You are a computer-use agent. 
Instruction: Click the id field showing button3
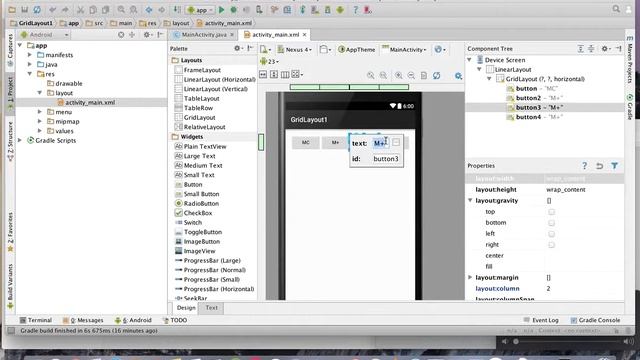(386, 159)
